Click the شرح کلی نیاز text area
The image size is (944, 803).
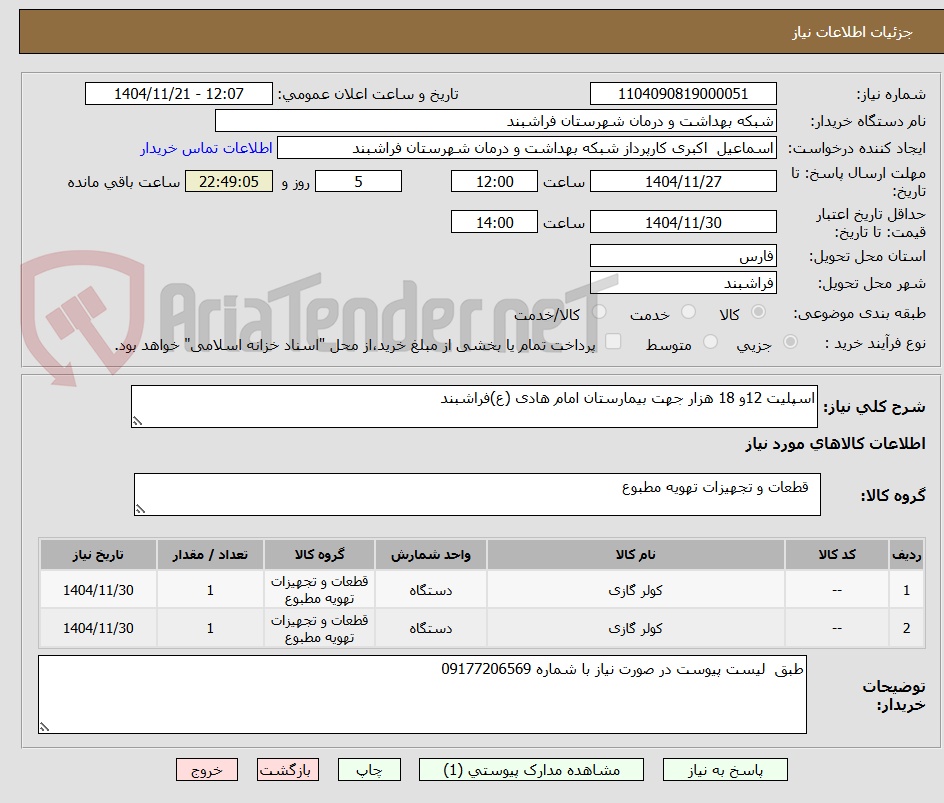(474, 407)
